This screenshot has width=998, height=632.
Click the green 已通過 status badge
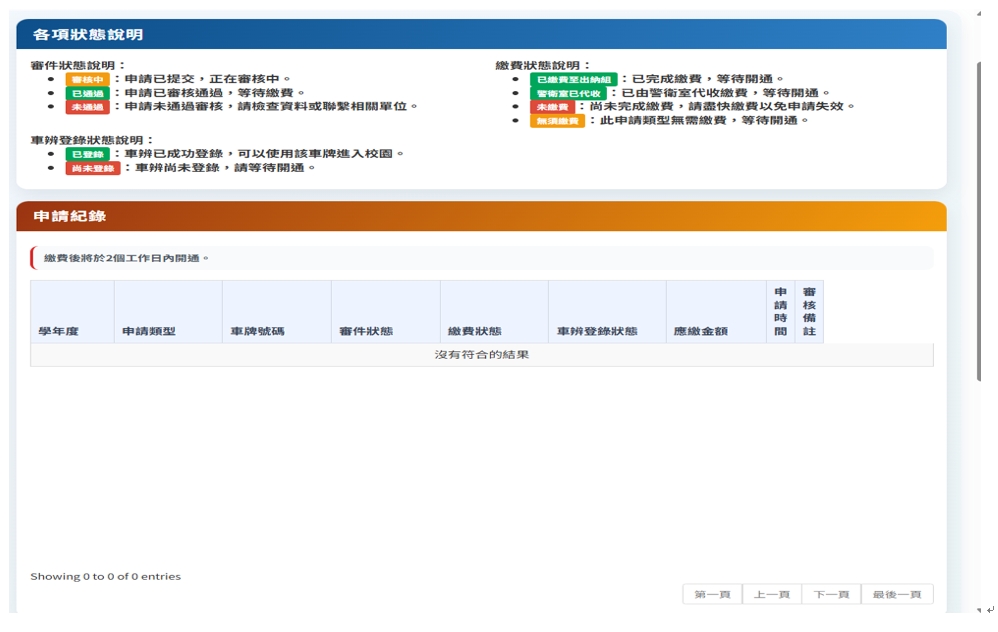pos(87,94)
